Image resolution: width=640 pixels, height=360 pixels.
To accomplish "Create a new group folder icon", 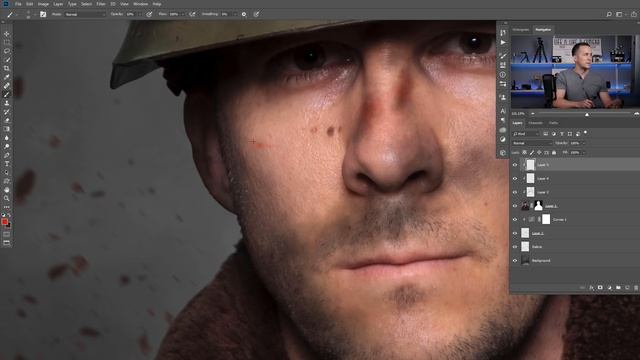I will [618, 288].
